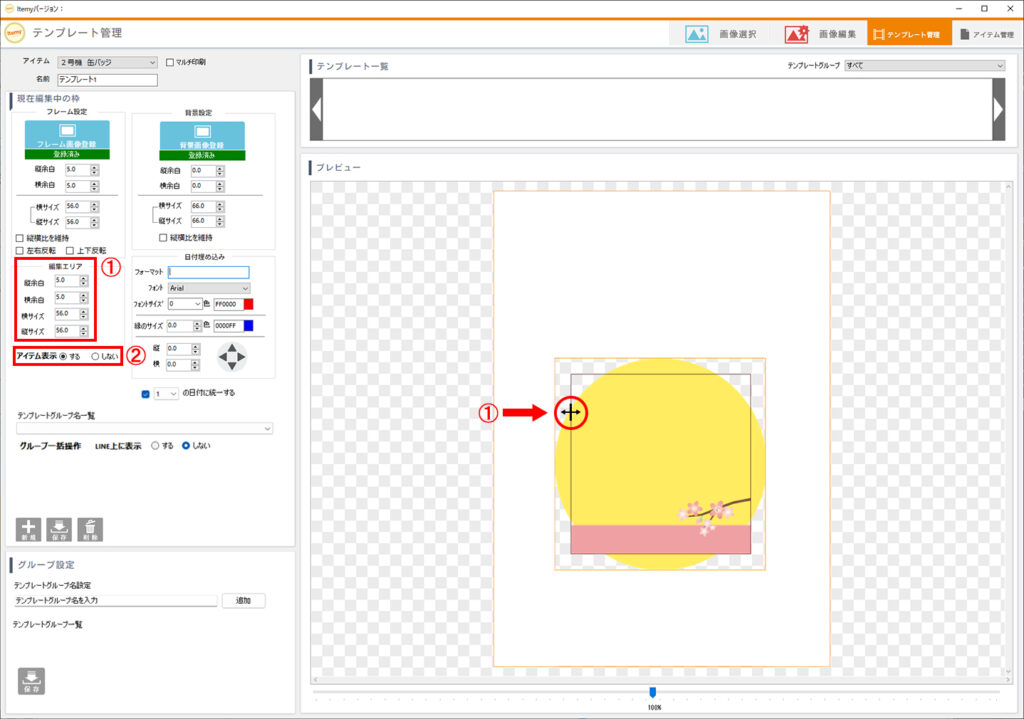
Task: Click the 保存 icon in グループ設定 panel
Action: tap(31, 680)
